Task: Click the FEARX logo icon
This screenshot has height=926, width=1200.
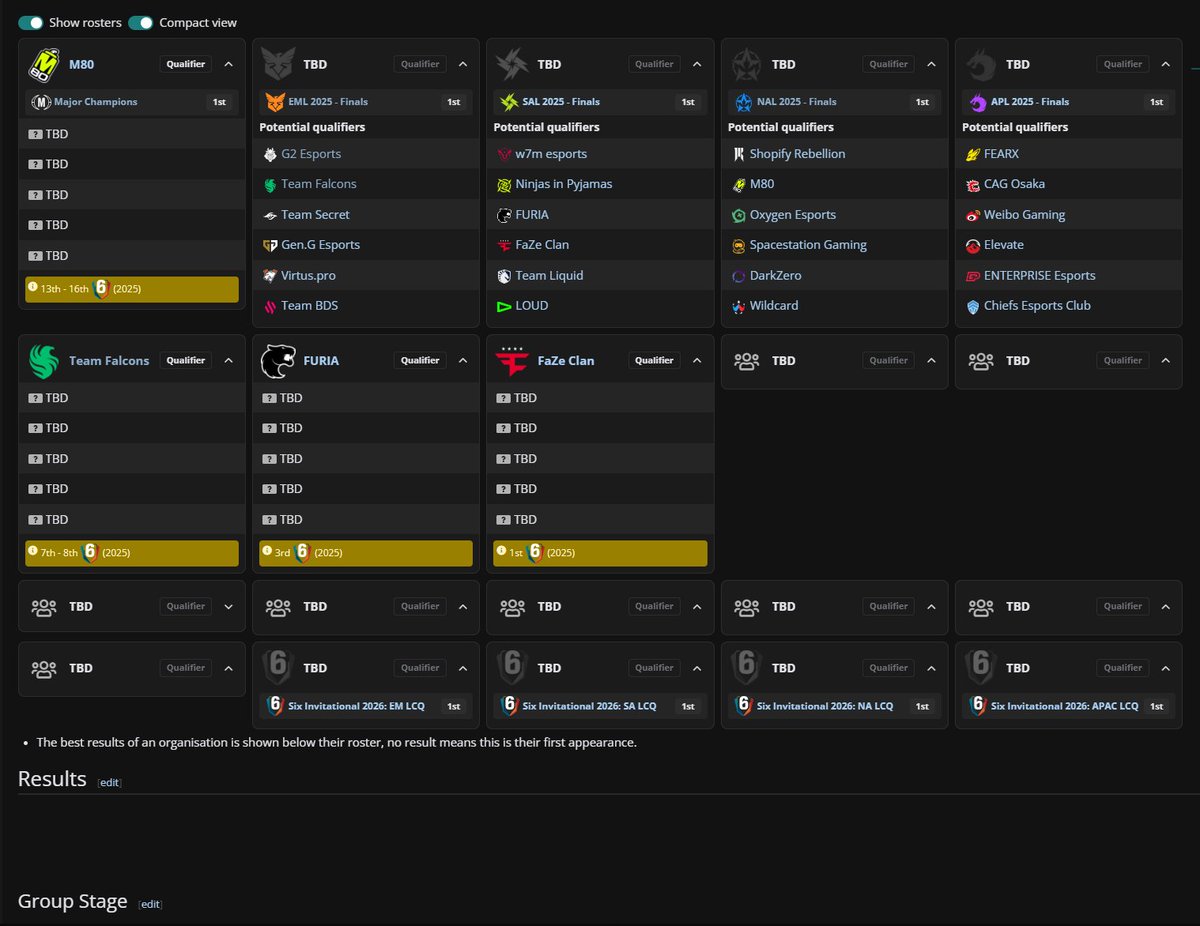Action: pos(973,154)
